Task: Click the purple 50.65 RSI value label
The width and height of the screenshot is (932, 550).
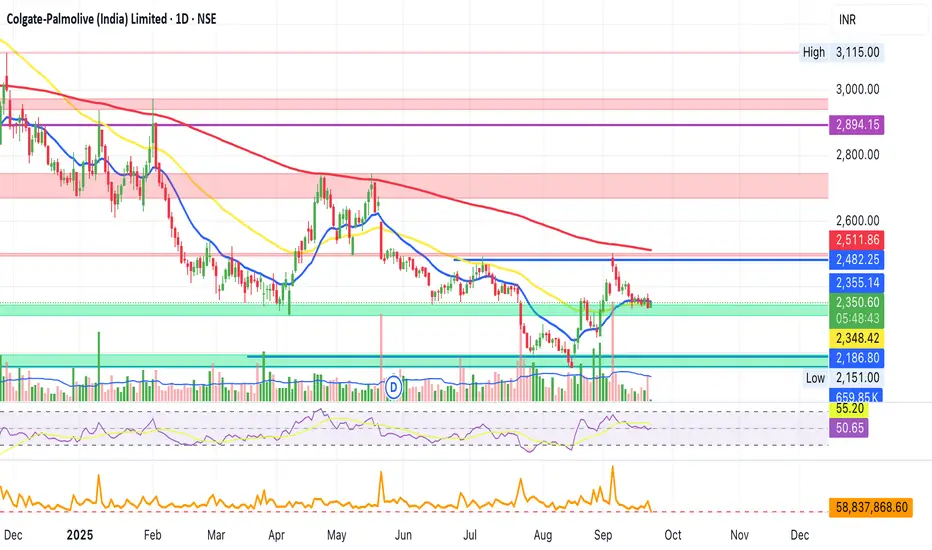Action: click(849, 428)
